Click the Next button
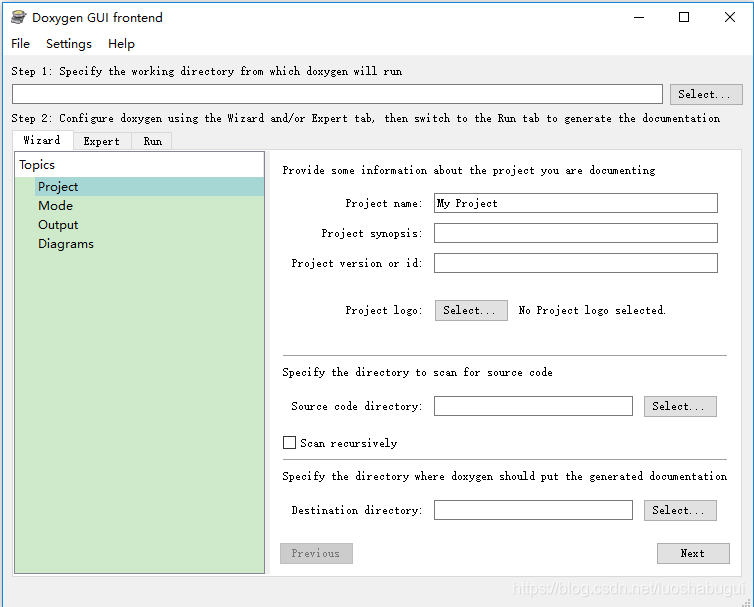The image size is (754, 607). point(693,554)
